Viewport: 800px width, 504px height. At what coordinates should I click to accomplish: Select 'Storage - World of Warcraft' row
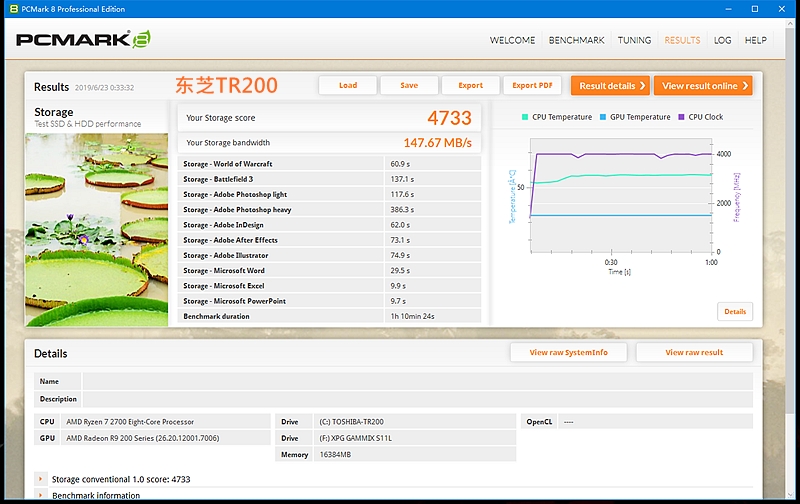click(x=329, y=164)
